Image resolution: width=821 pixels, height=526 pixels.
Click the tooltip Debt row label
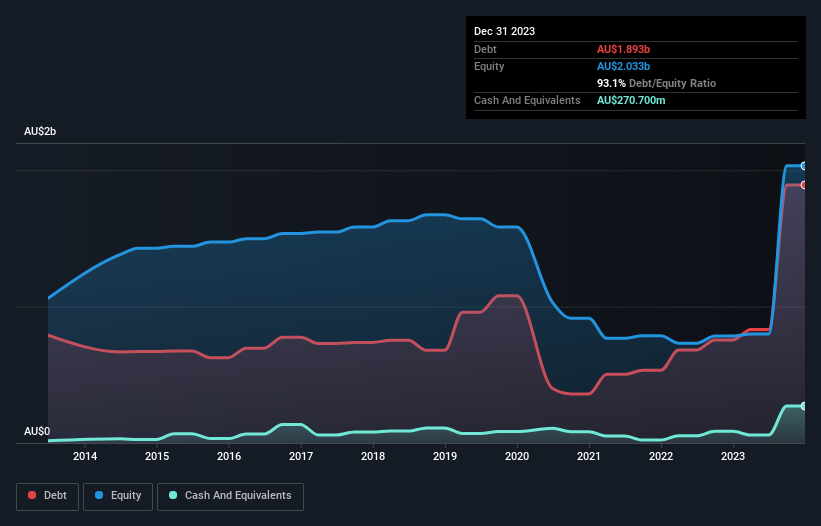tap(485, 49)
